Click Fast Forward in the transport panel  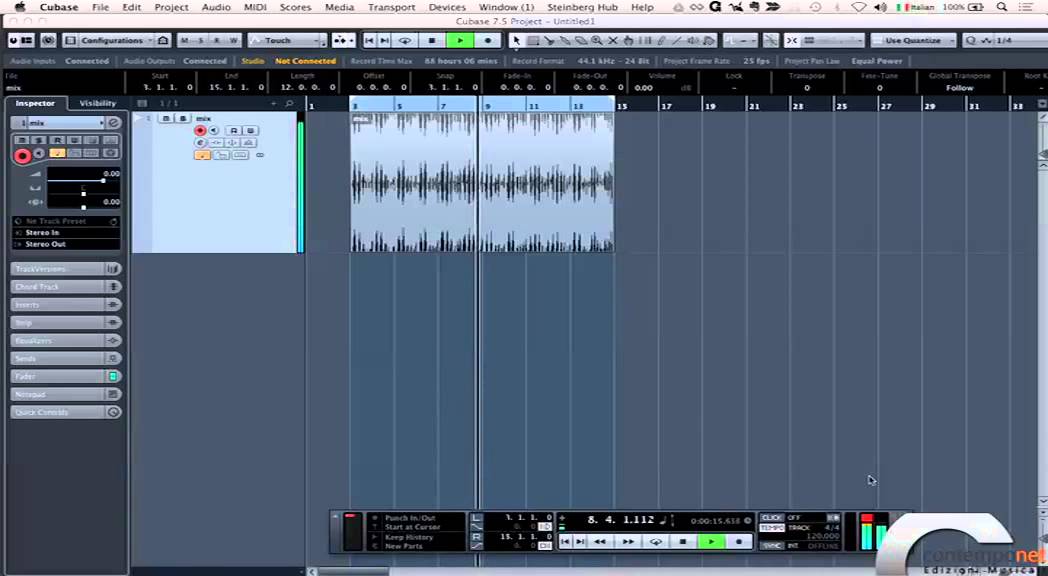[628, 542]
